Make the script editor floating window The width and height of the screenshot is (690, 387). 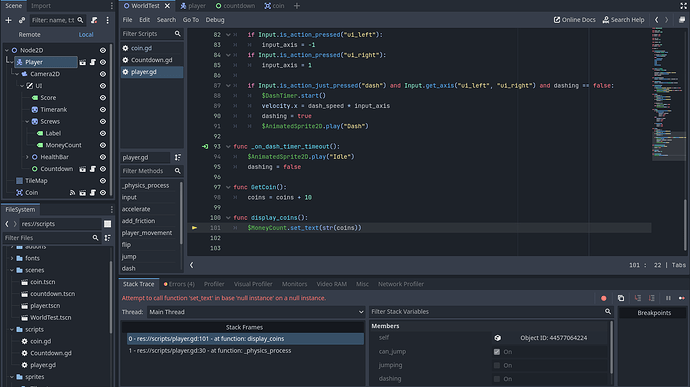682,20
